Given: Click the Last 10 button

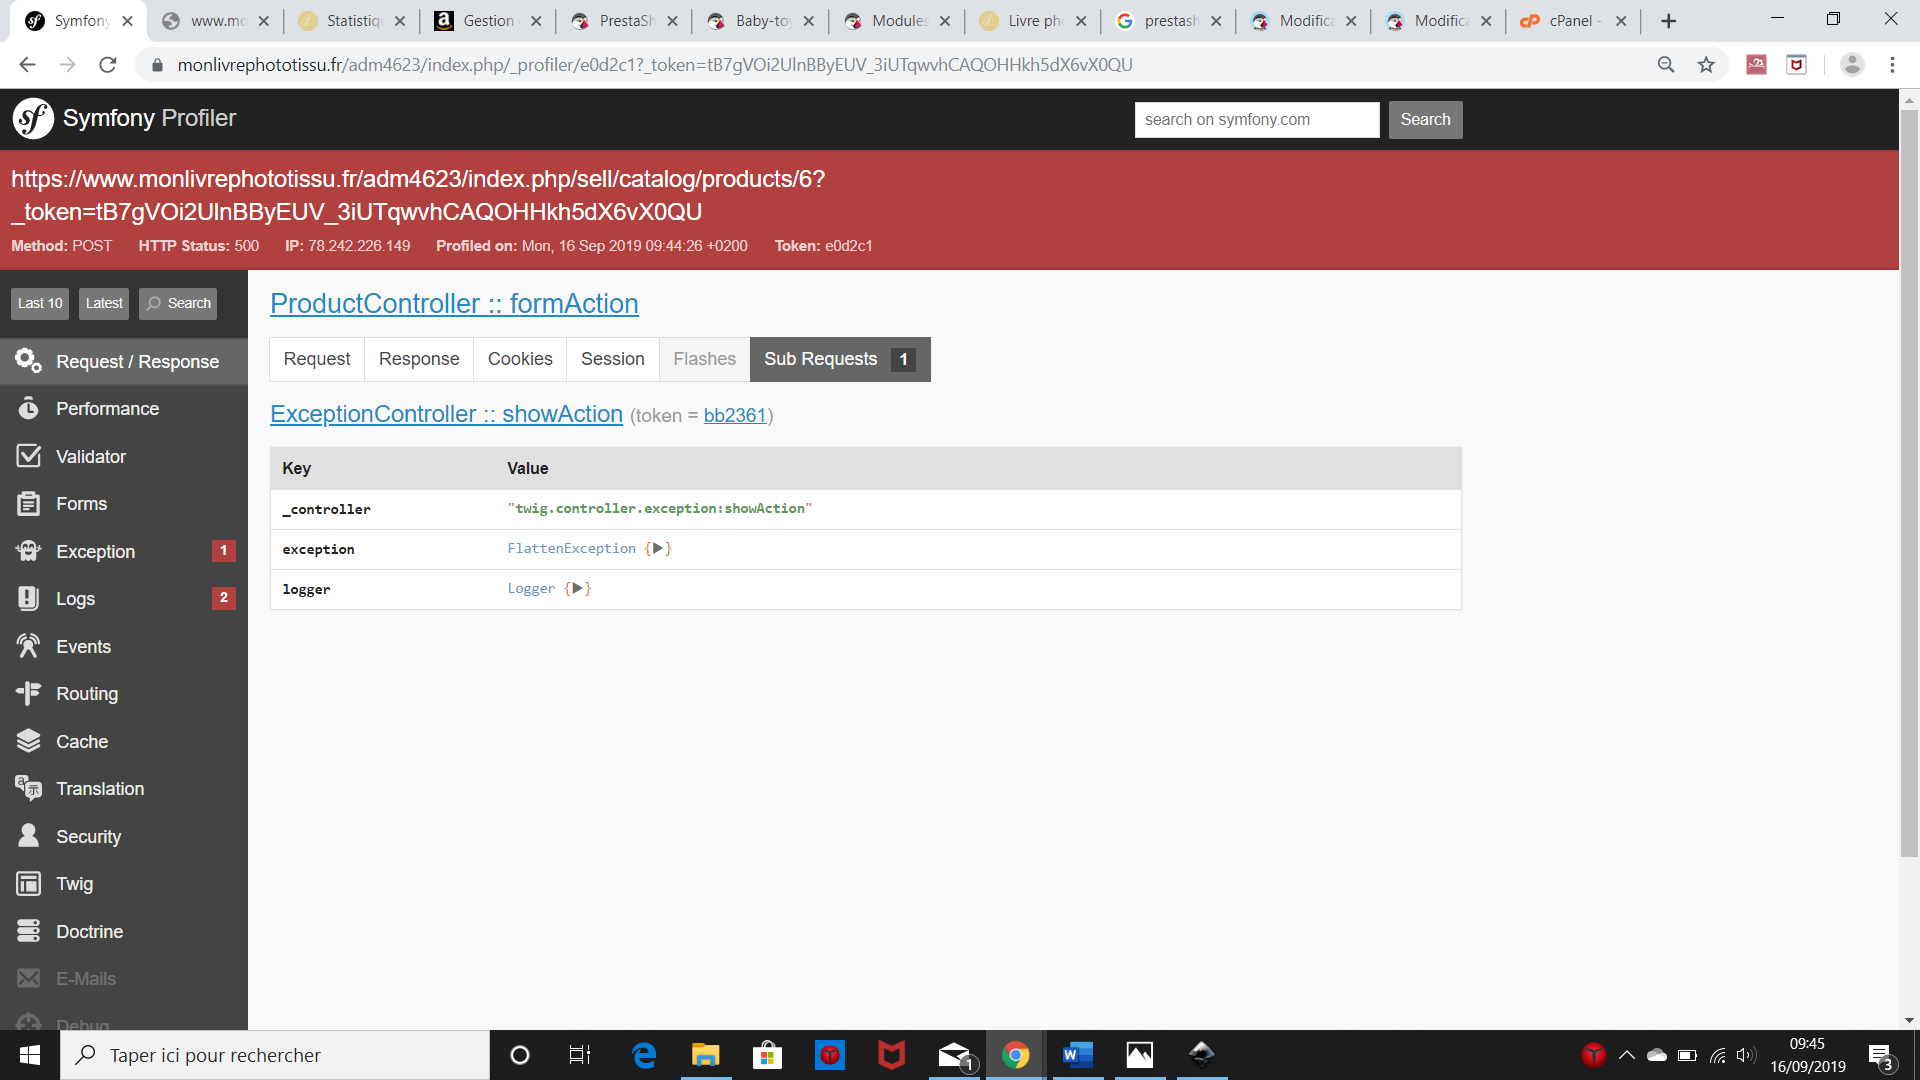Looking at the screenshot, I should tap(40, 303).
